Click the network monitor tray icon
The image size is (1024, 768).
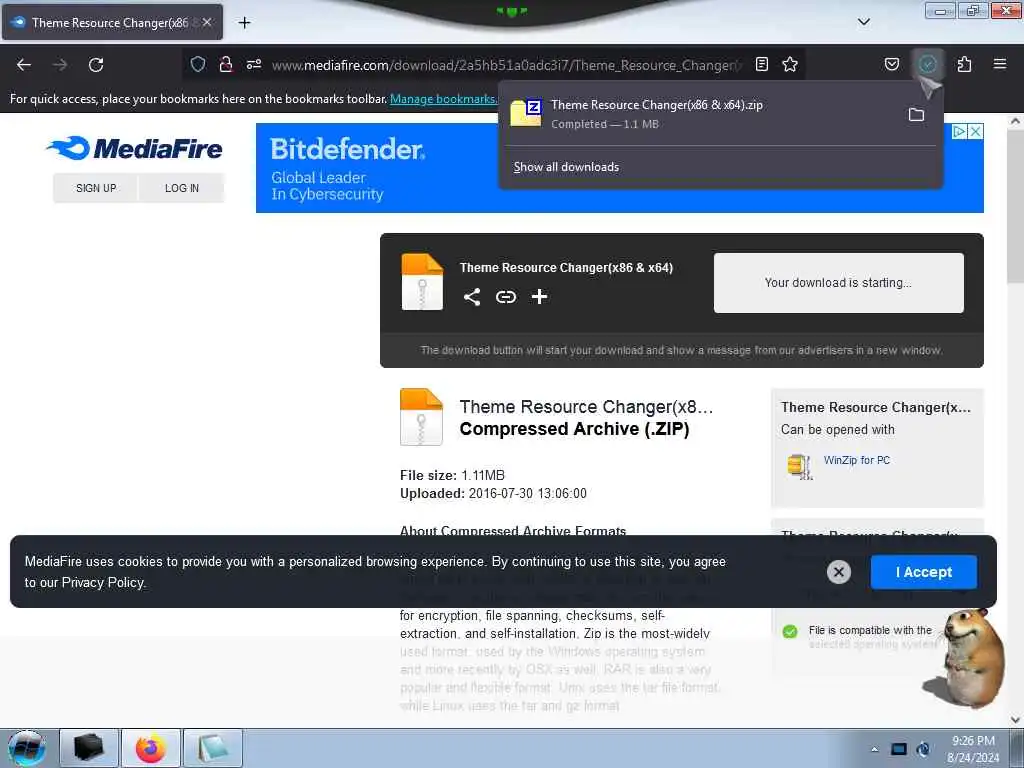[x=899, y=749]
